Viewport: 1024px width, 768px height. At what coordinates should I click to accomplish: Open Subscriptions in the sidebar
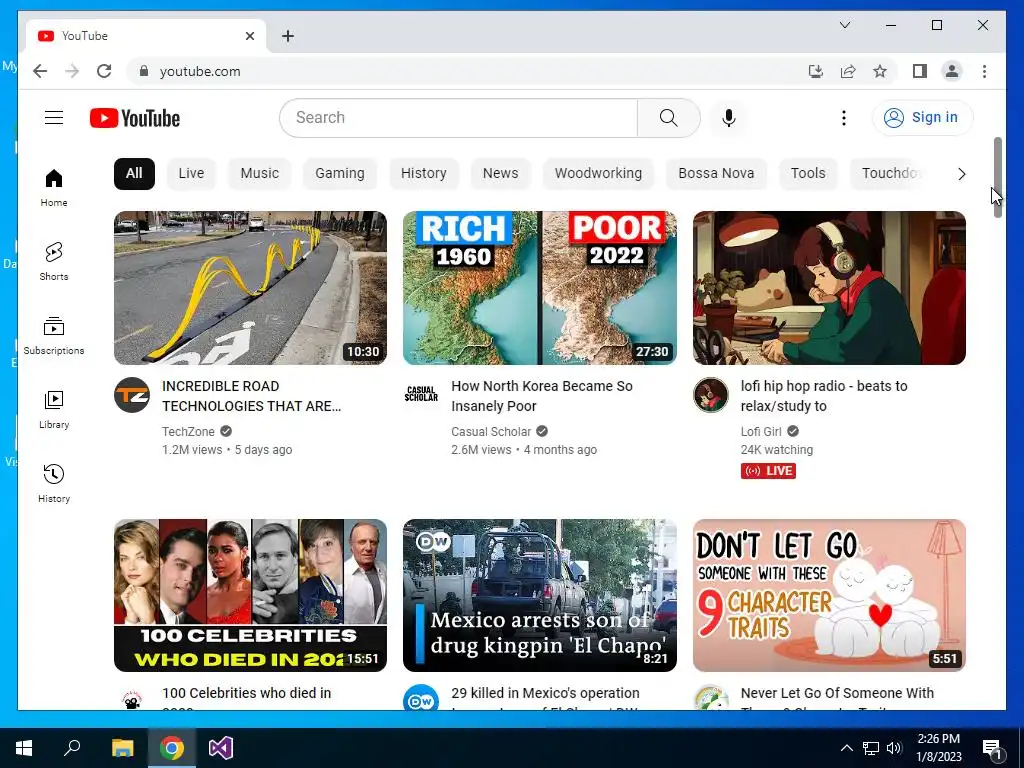[x=54, y=336]
